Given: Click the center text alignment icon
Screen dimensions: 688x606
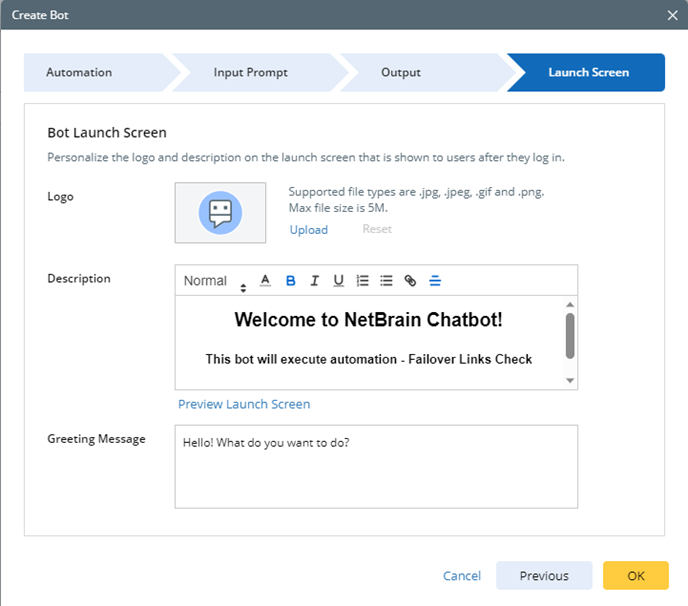Looking at the screenshot, I should (435, 281).
